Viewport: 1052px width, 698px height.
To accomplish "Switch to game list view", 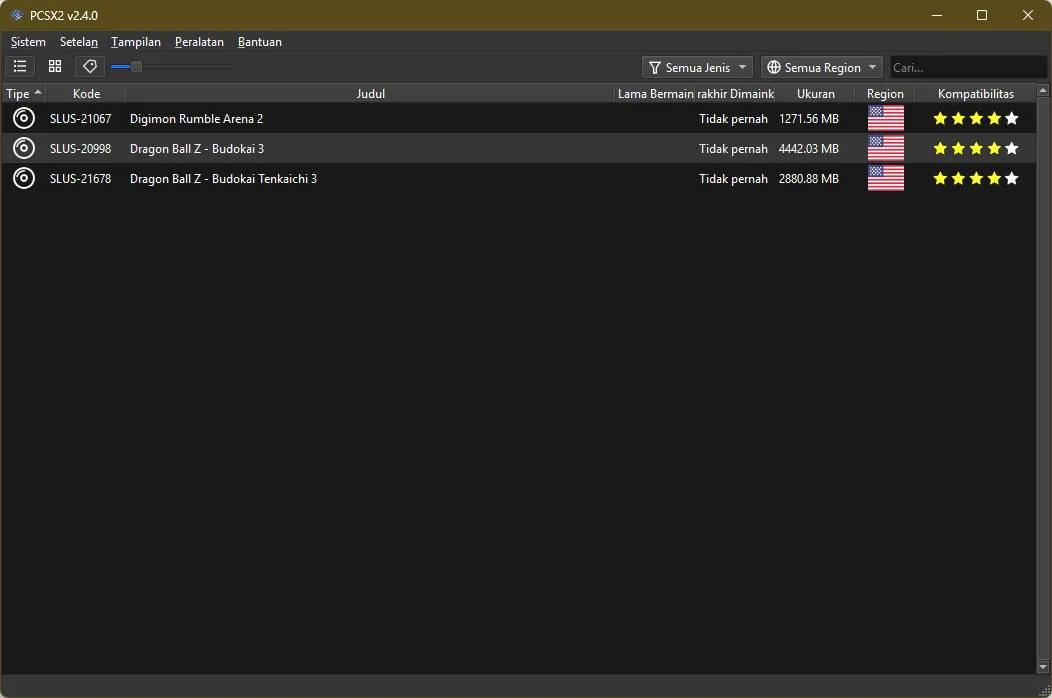I will [x=20, y=67].
